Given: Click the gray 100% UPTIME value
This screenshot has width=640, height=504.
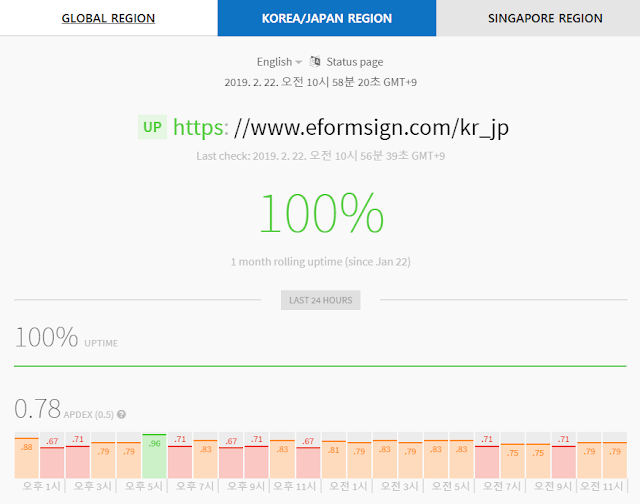Looking at the screenshot, I should tap(46, 337).
